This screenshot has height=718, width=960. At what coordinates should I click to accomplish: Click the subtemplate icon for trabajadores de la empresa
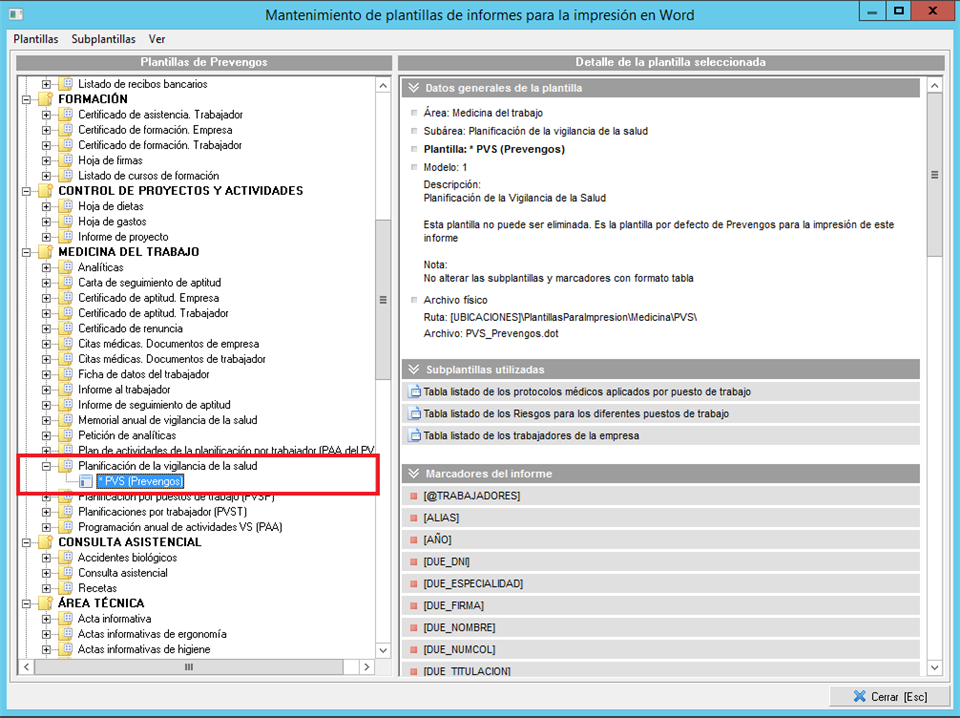415,436
